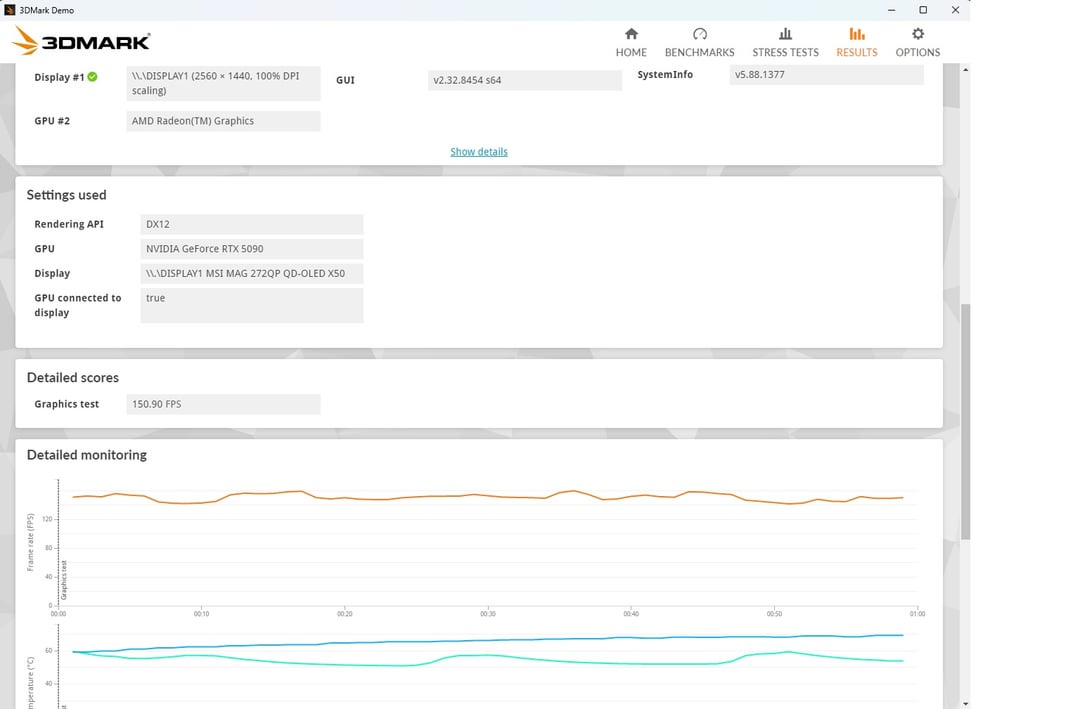Screen dimensions: 1080x709
Task: Click the DX12 rendering API value
Action: 252,225
